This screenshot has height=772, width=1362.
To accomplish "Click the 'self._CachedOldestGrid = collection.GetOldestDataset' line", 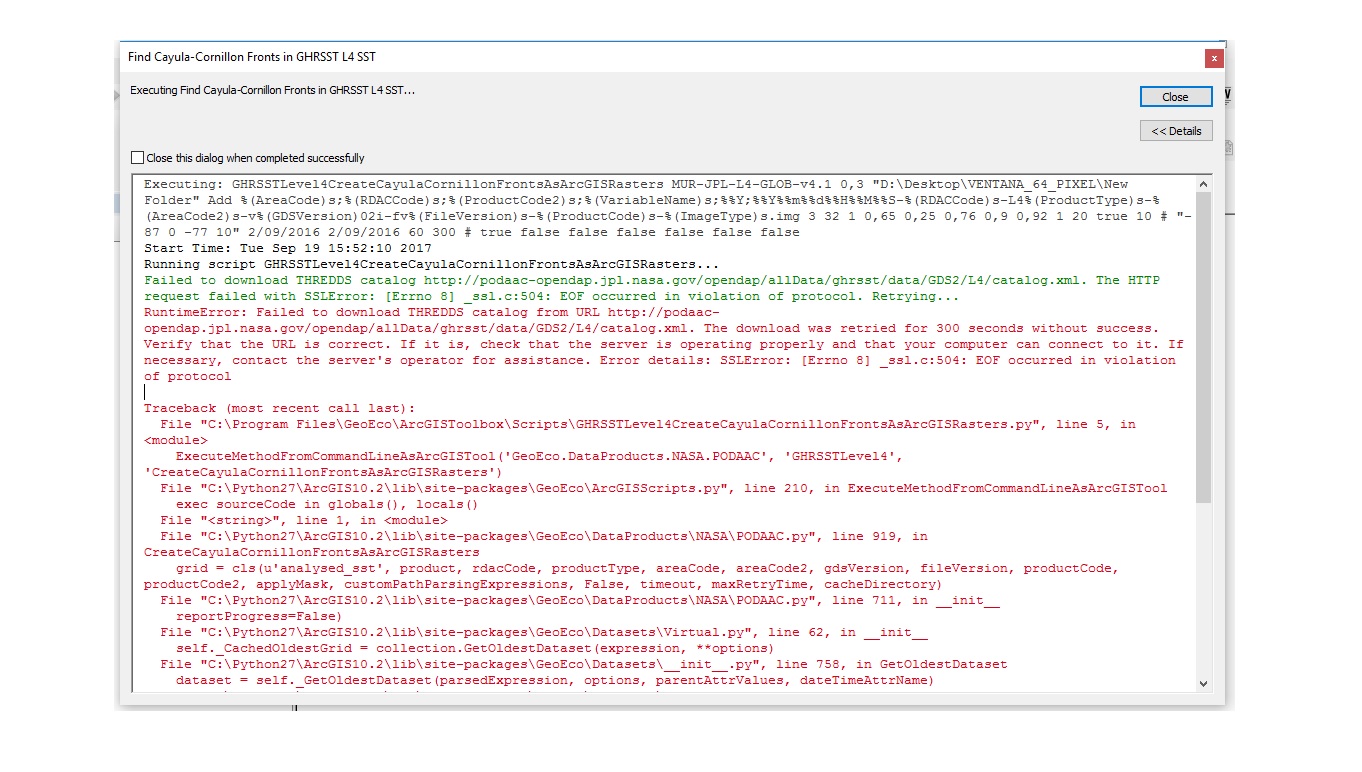I will coord(476,648).
